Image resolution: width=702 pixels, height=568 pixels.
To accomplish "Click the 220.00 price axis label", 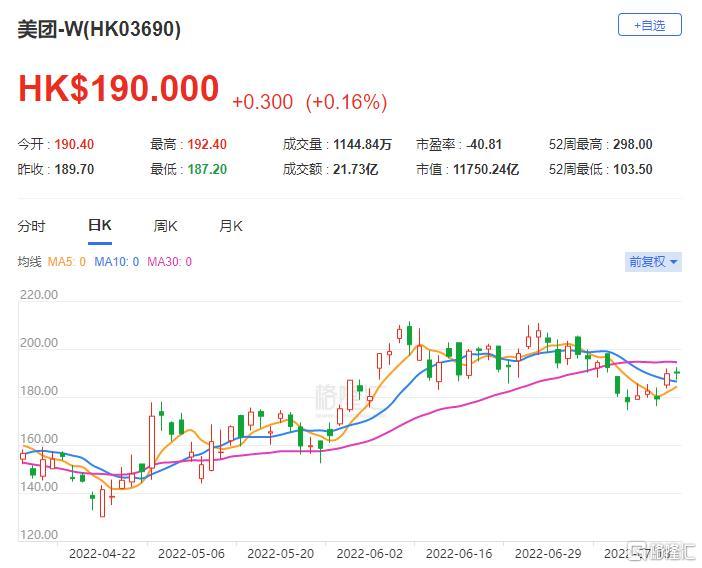I will (39, 295).
